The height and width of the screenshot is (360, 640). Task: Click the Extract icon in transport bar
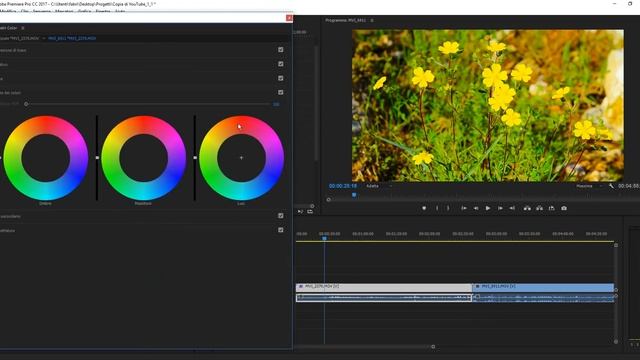(x=540, y=208)
